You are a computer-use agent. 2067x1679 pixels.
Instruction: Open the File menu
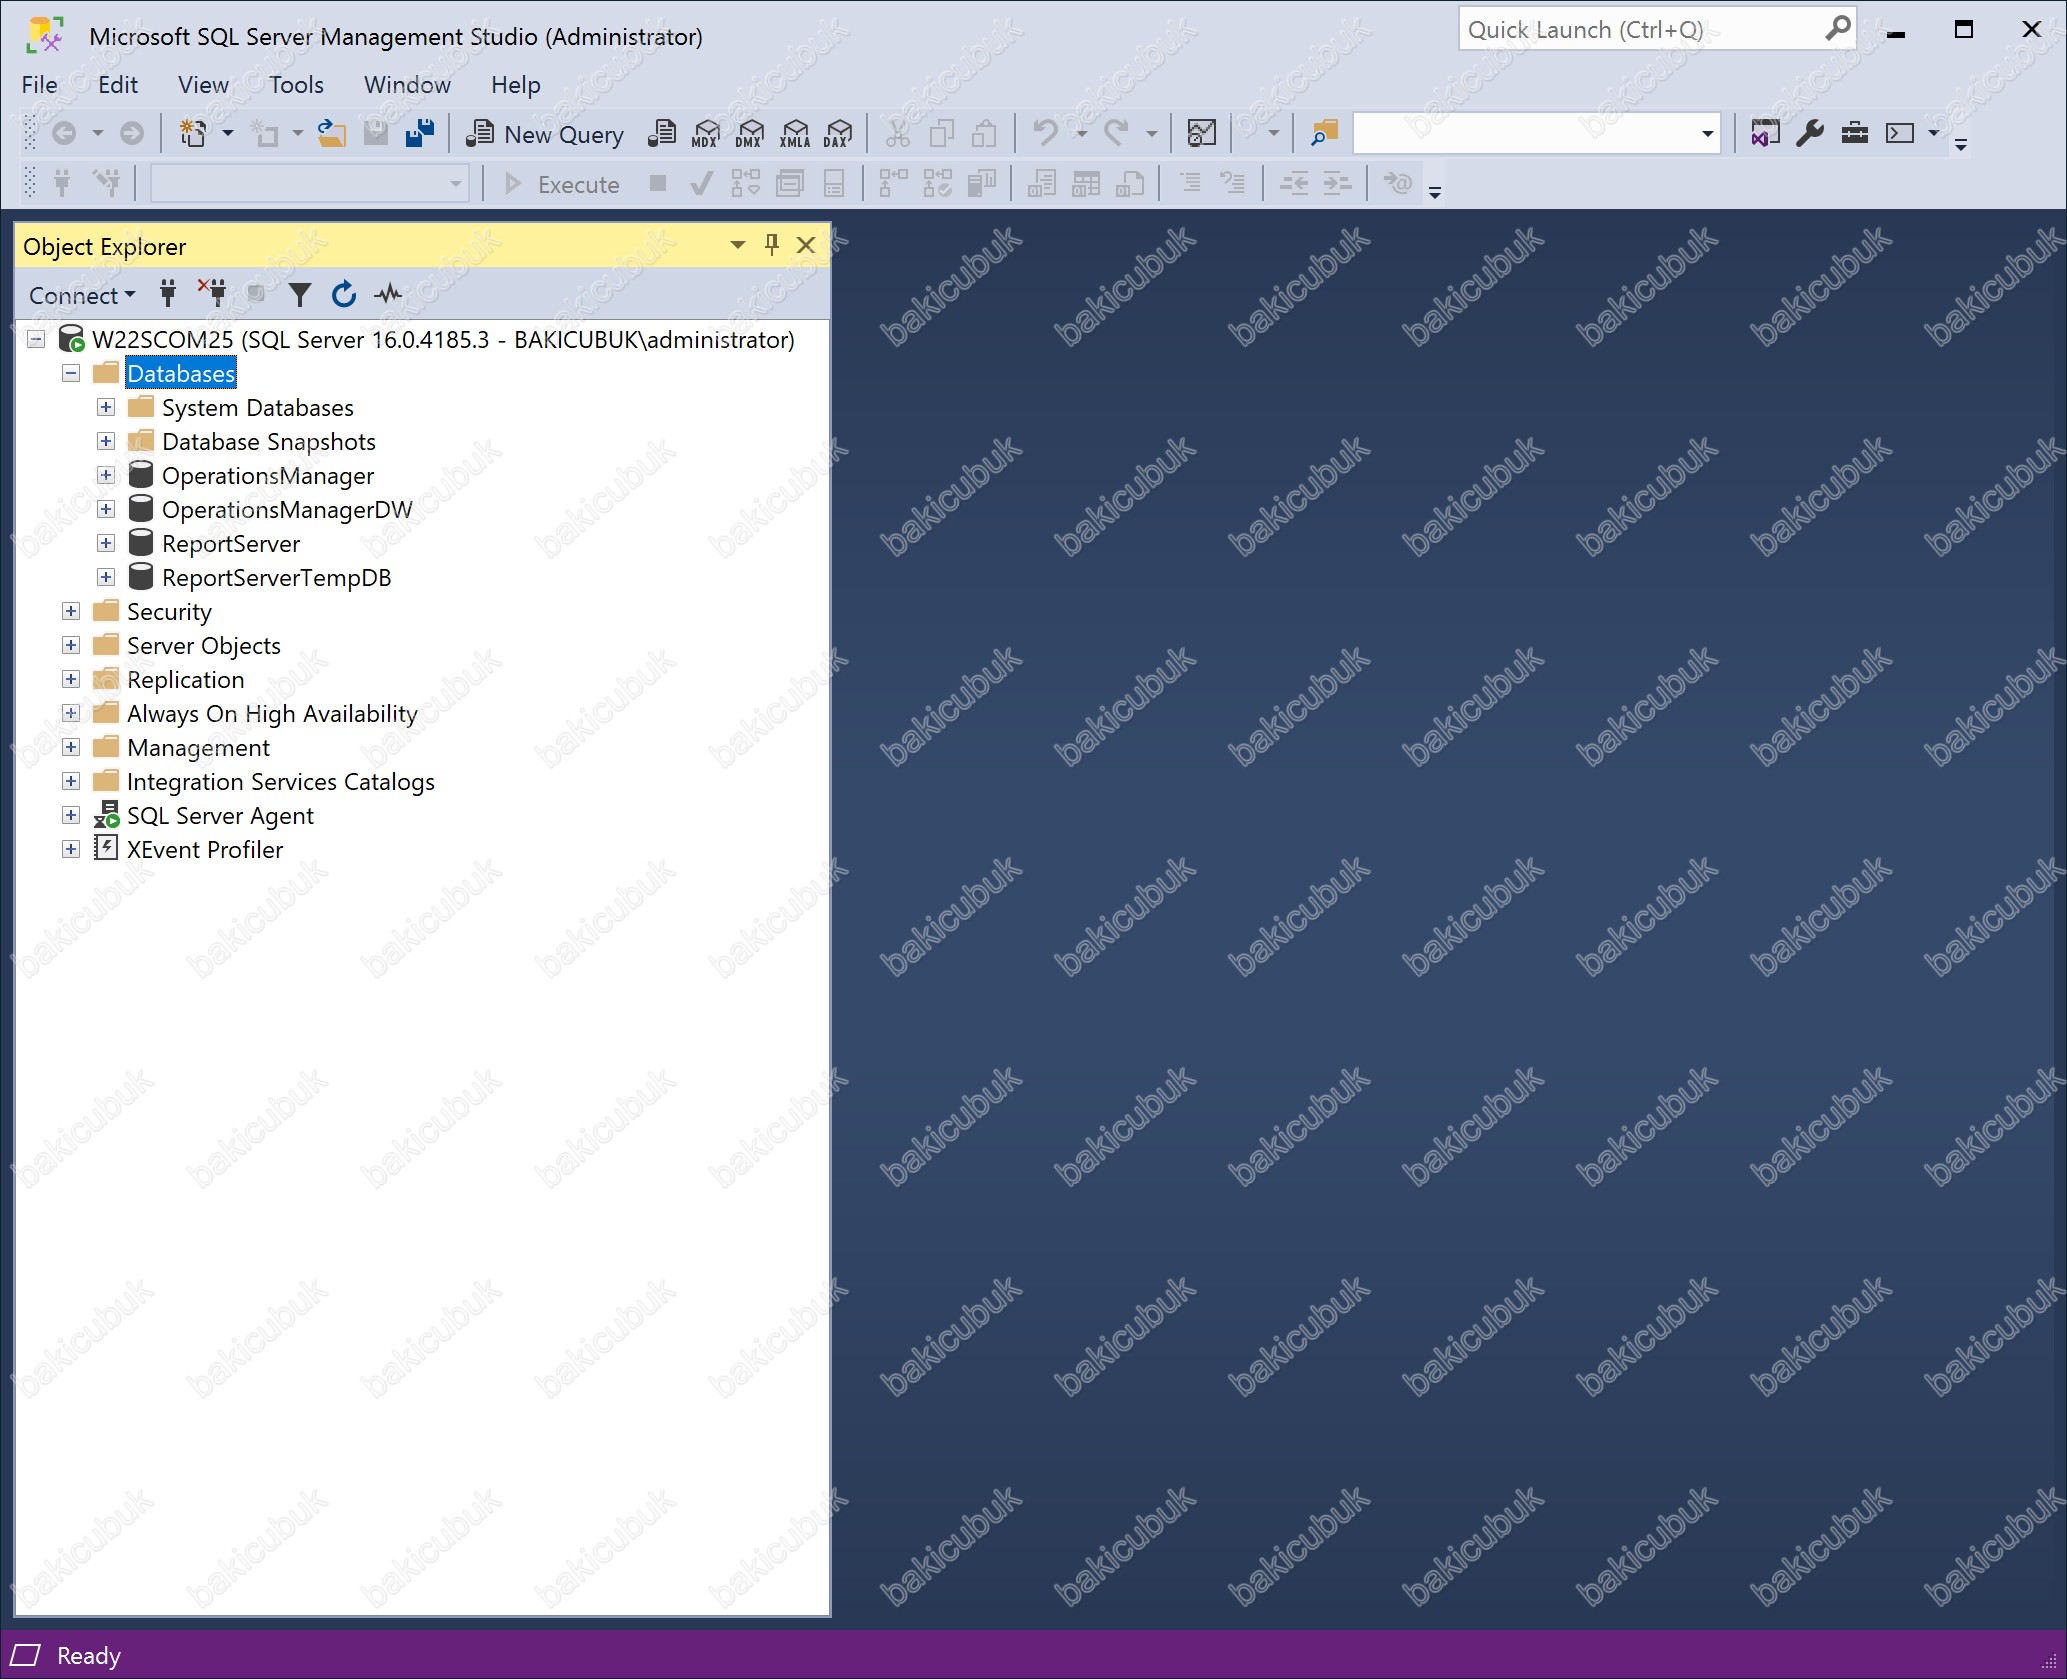coord(40,85)
